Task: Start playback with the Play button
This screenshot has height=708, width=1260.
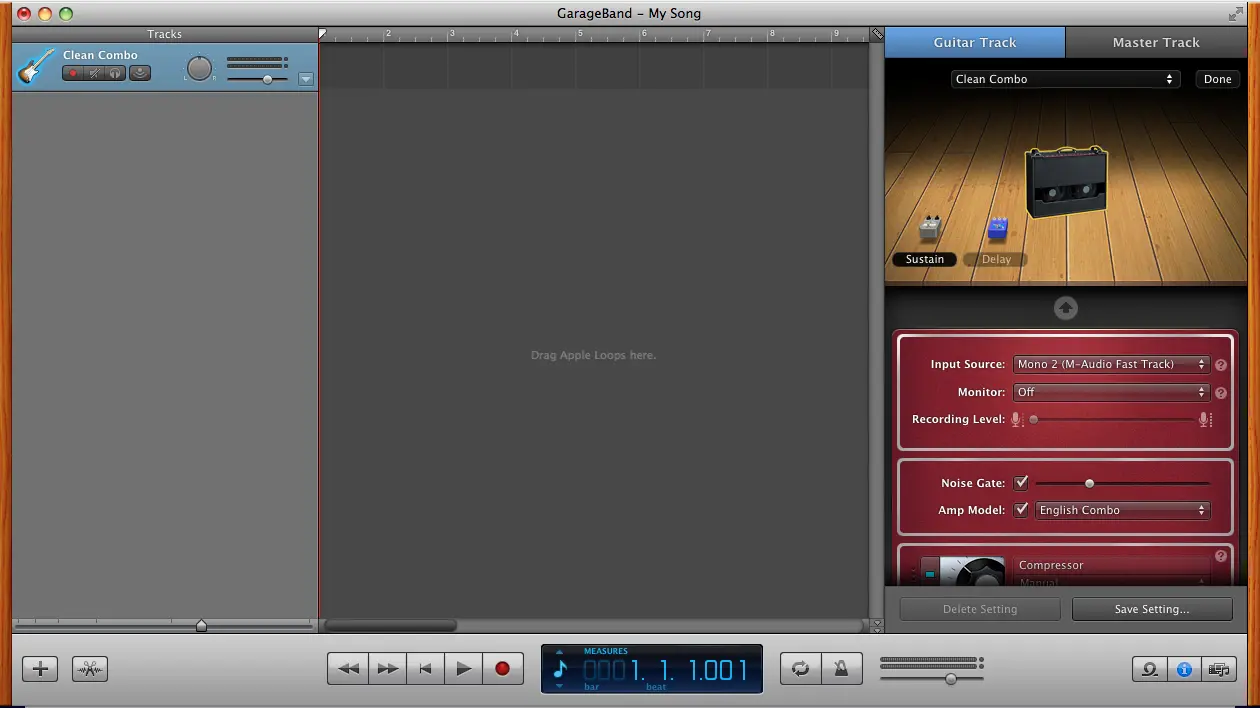Action: pyautogui.click(x=463, y=669)
